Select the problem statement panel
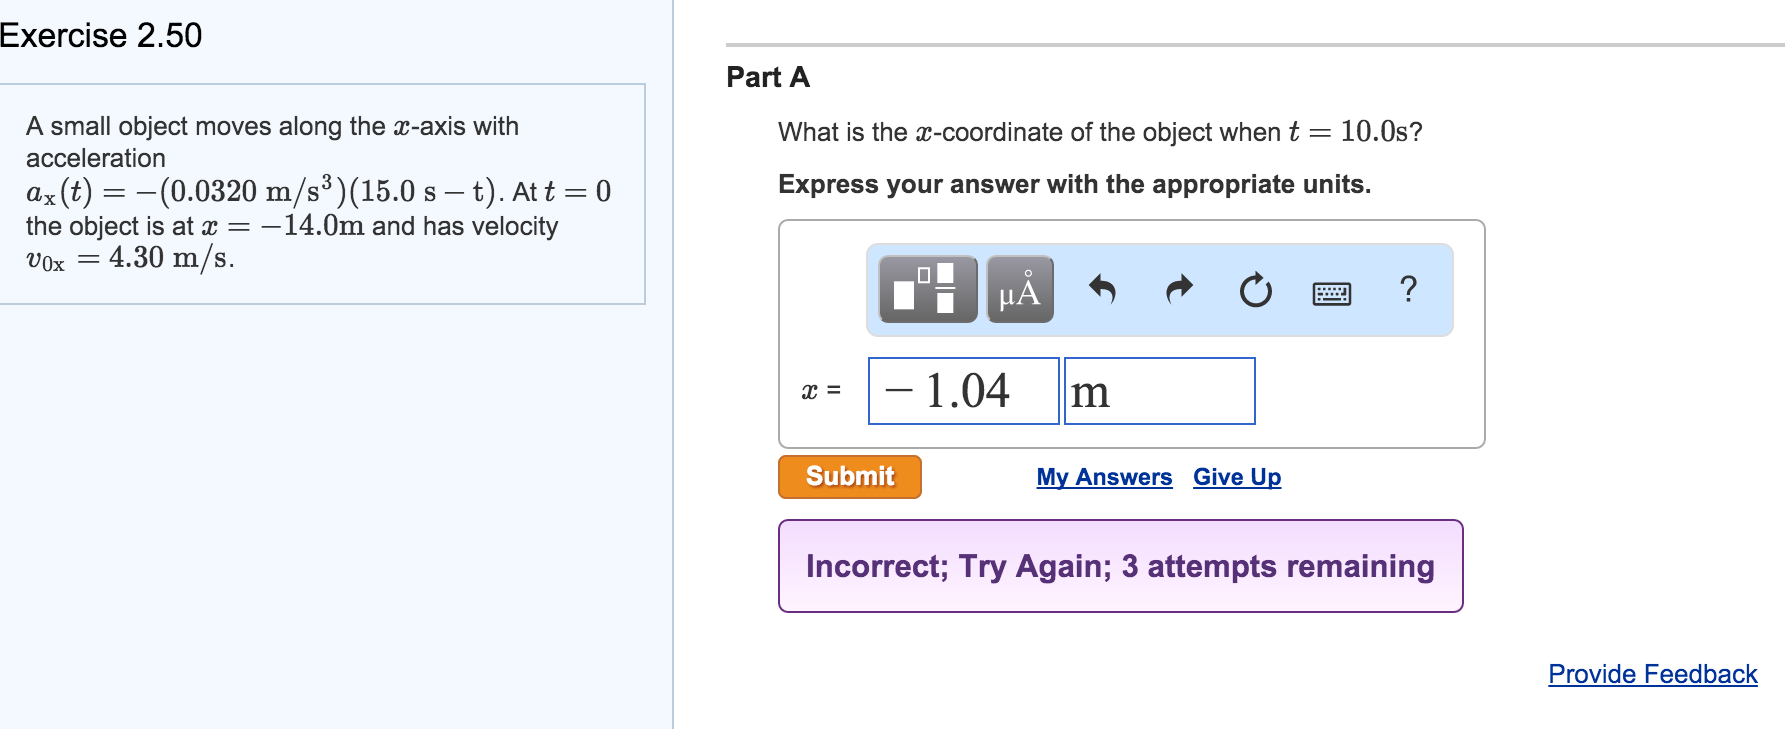The image size is (1785, 729). [322, 192]
